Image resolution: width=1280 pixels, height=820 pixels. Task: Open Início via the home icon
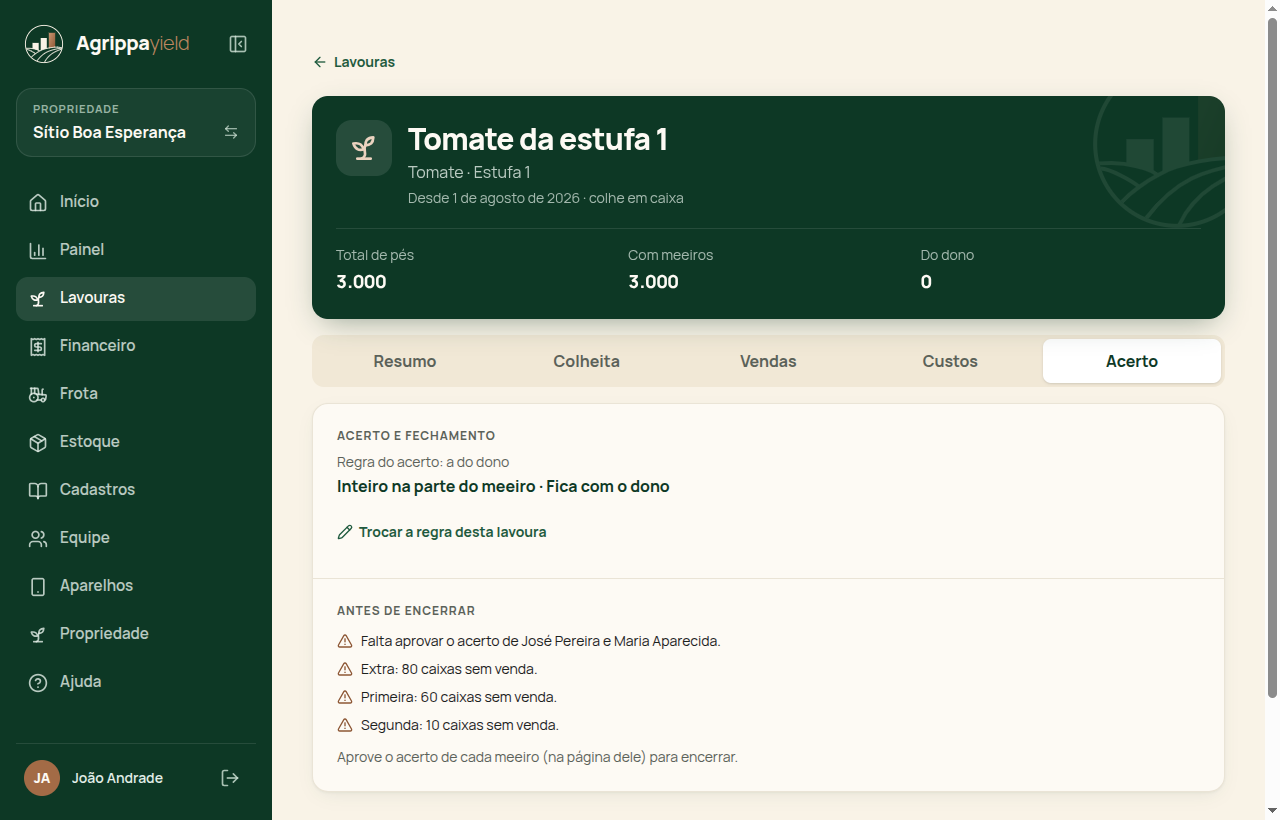click(x=38, y=202)
